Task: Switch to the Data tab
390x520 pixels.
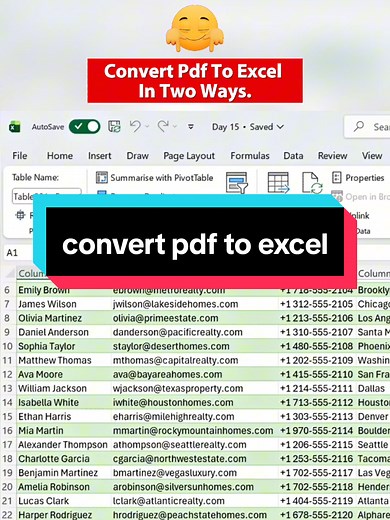Action: pyautogui.click(x=293, y=156)
